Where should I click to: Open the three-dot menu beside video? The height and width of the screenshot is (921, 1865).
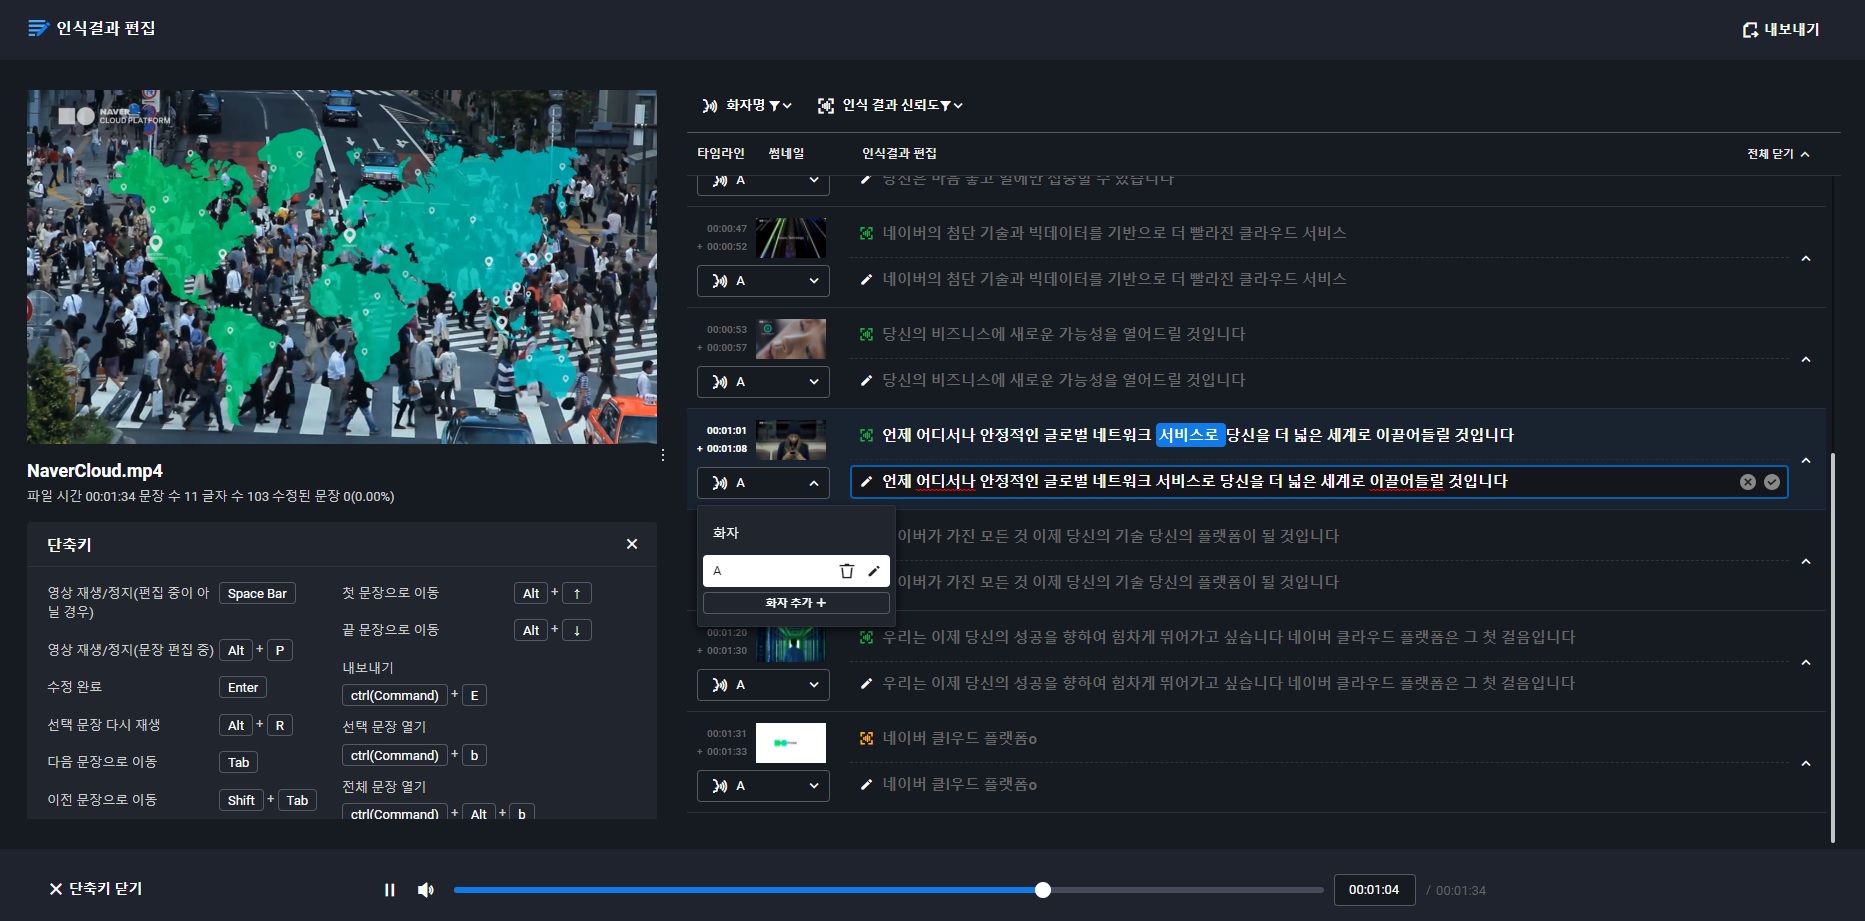(x=663, y=455)
